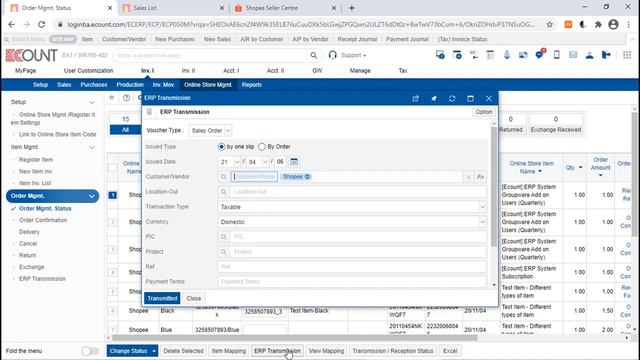Click the Option button in the dialog
The height and width of the screenshot is (360, 640).
tap(484, 112)
